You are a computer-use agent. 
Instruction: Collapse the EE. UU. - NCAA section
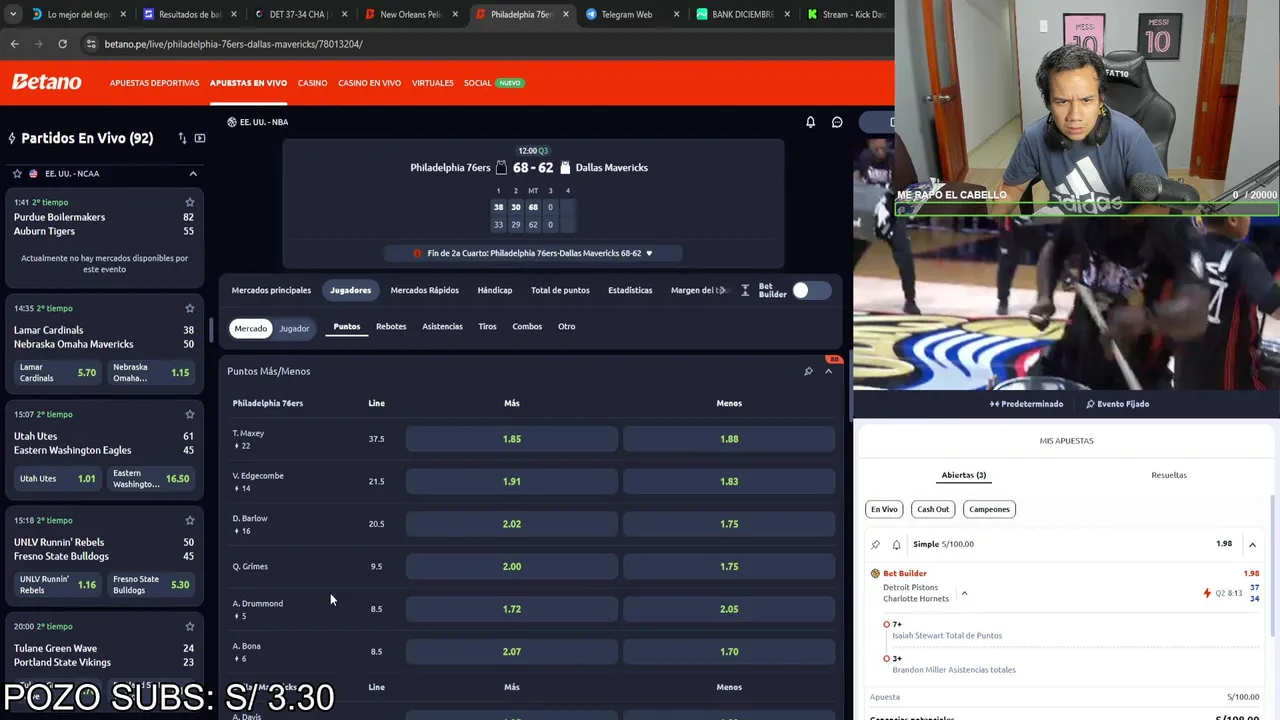pyautogui.click(x=193, y=173)
